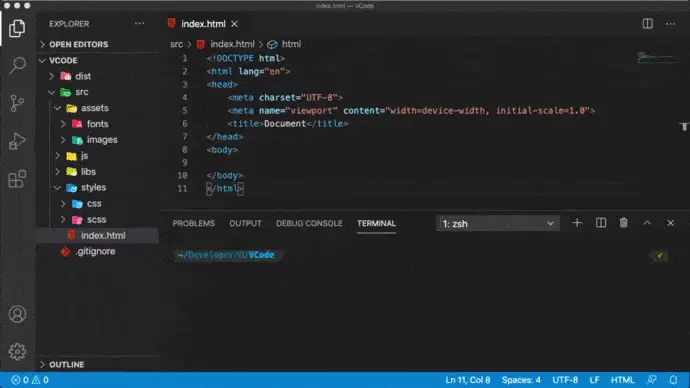Screen dimensions: 690x388
Task: Open the Run and Debug view
Action: click(x=17, y=141)
